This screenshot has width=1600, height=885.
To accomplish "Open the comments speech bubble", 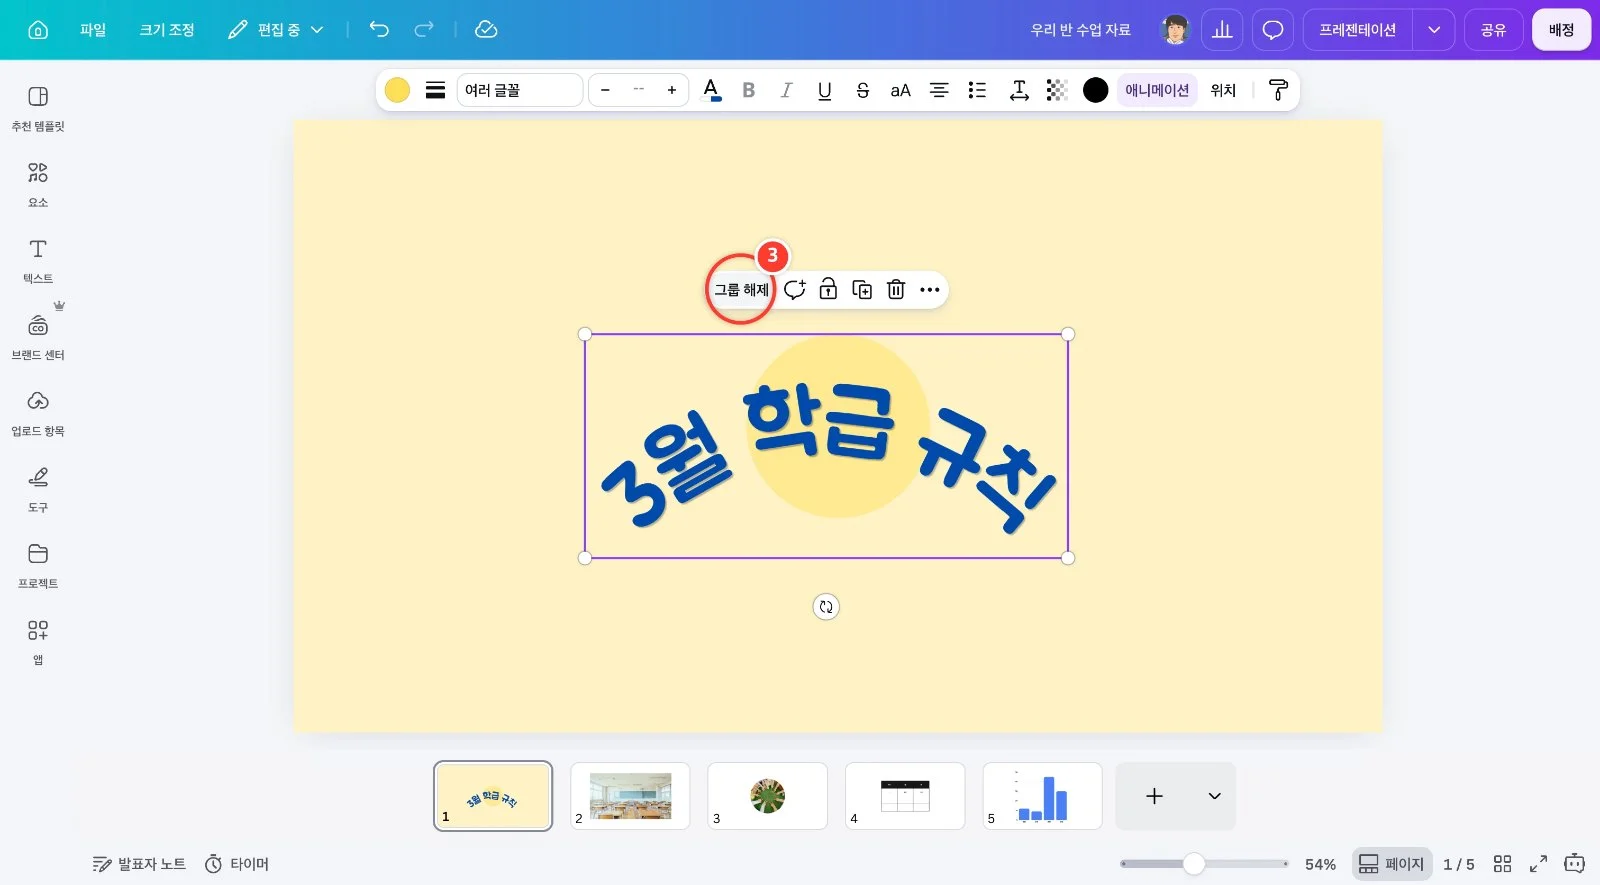I will pos(1273,30).
